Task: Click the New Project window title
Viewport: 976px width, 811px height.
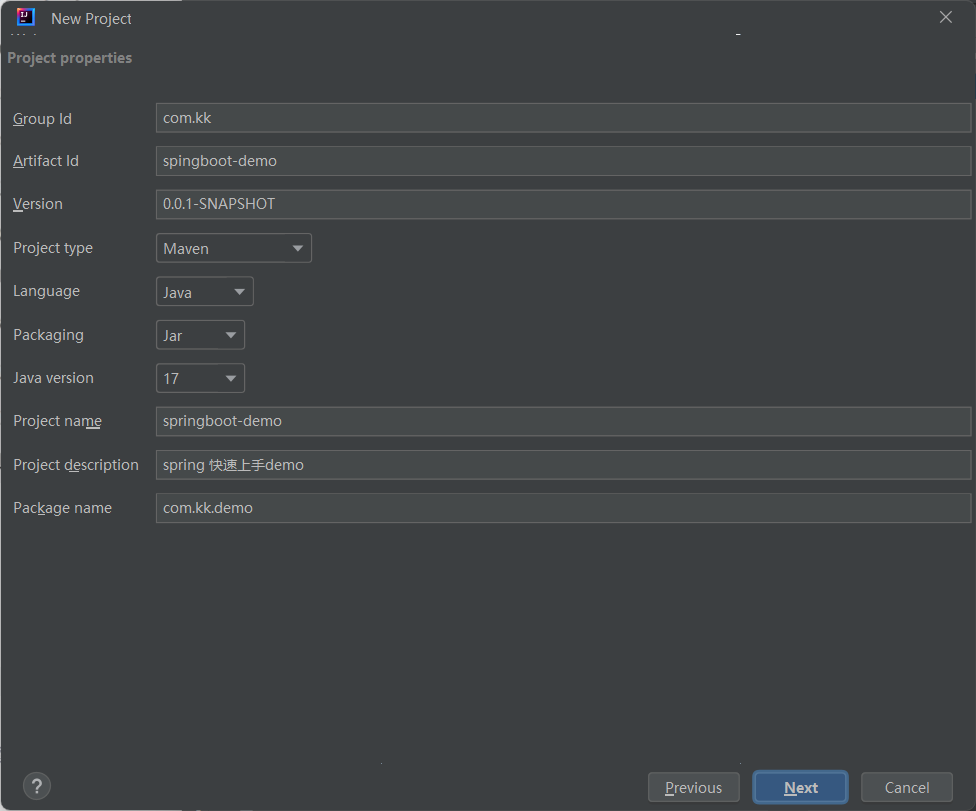Action: tap(92, 19)
